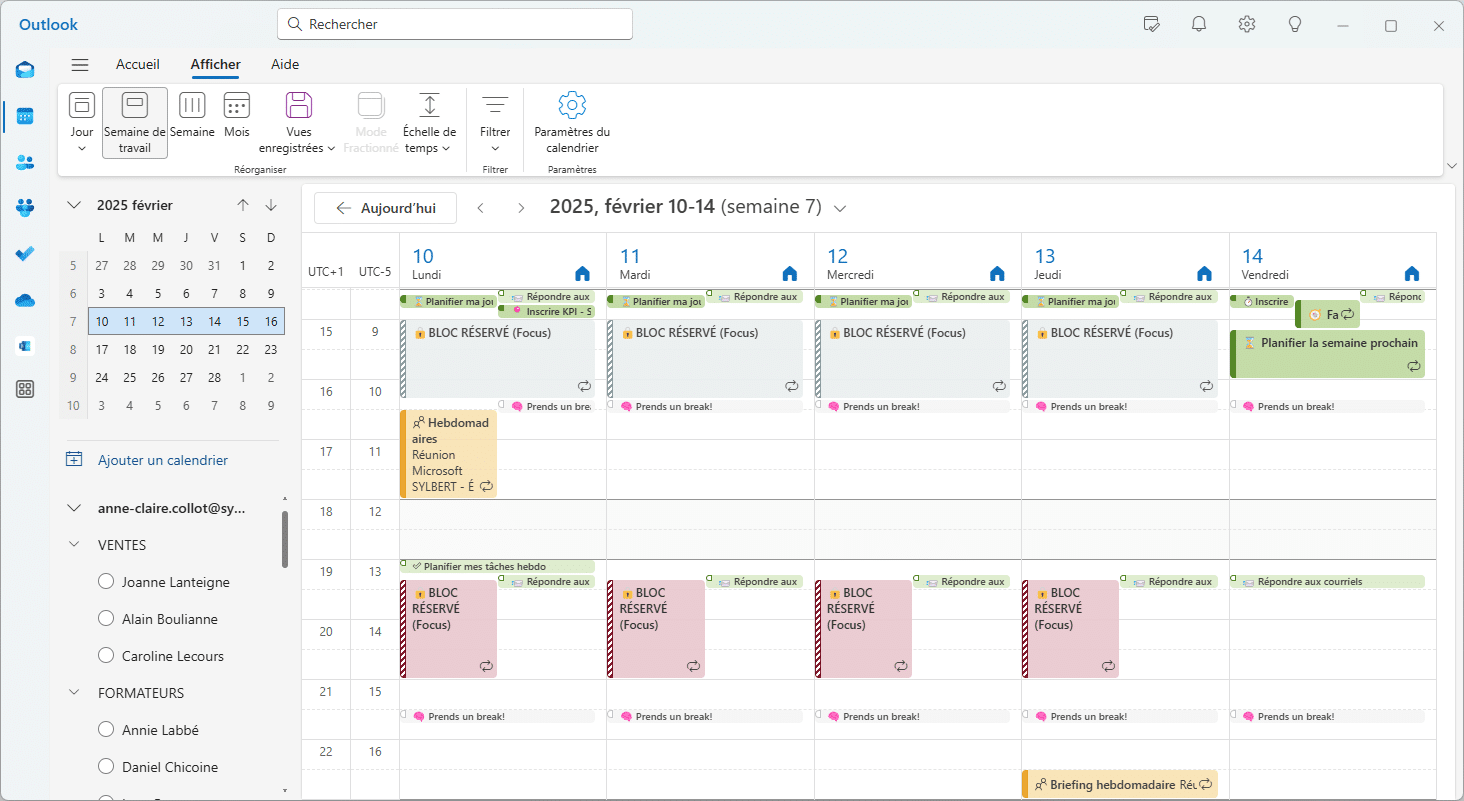Open the date range picker chevron
The image size is (1464, 801).
click(x=840, y=208)
